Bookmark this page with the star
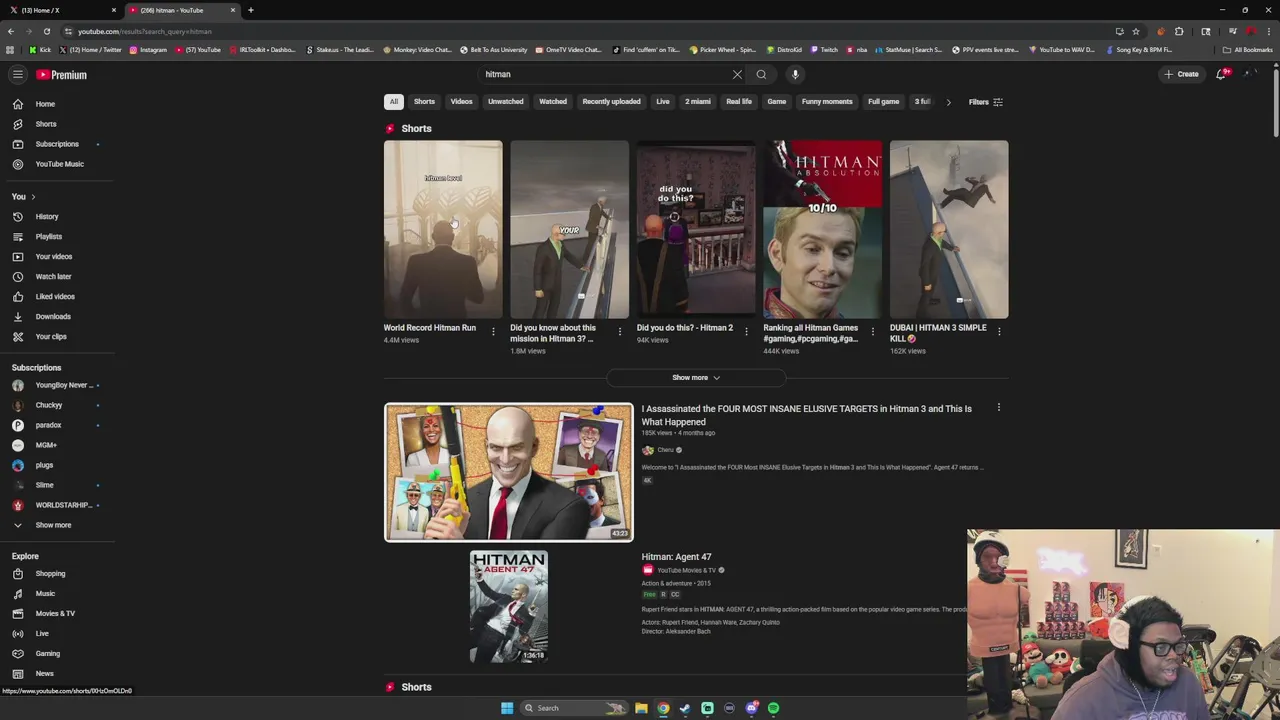The height and width of the screenshot is (720, 1280). (1136, 31)
